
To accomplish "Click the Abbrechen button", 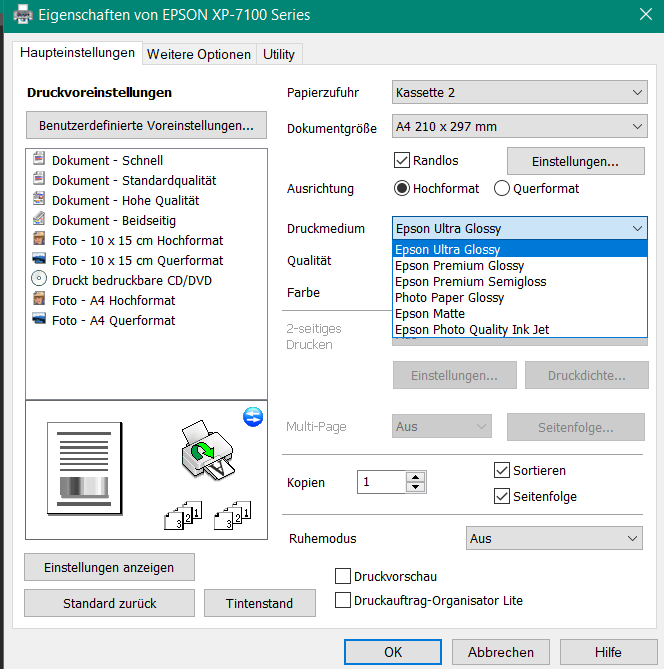I will [x=501, y=652].
